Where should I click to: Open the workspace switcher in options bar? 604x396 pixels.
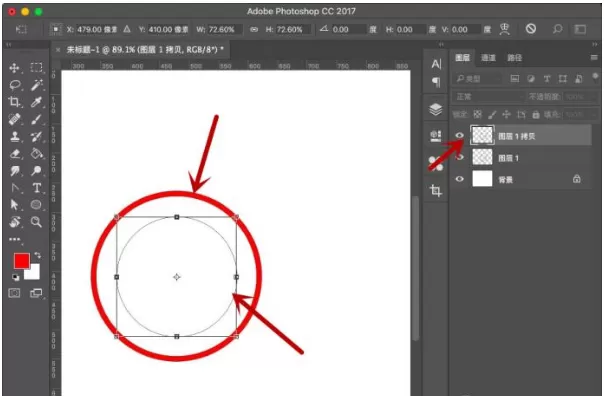[x=580, y=29]
